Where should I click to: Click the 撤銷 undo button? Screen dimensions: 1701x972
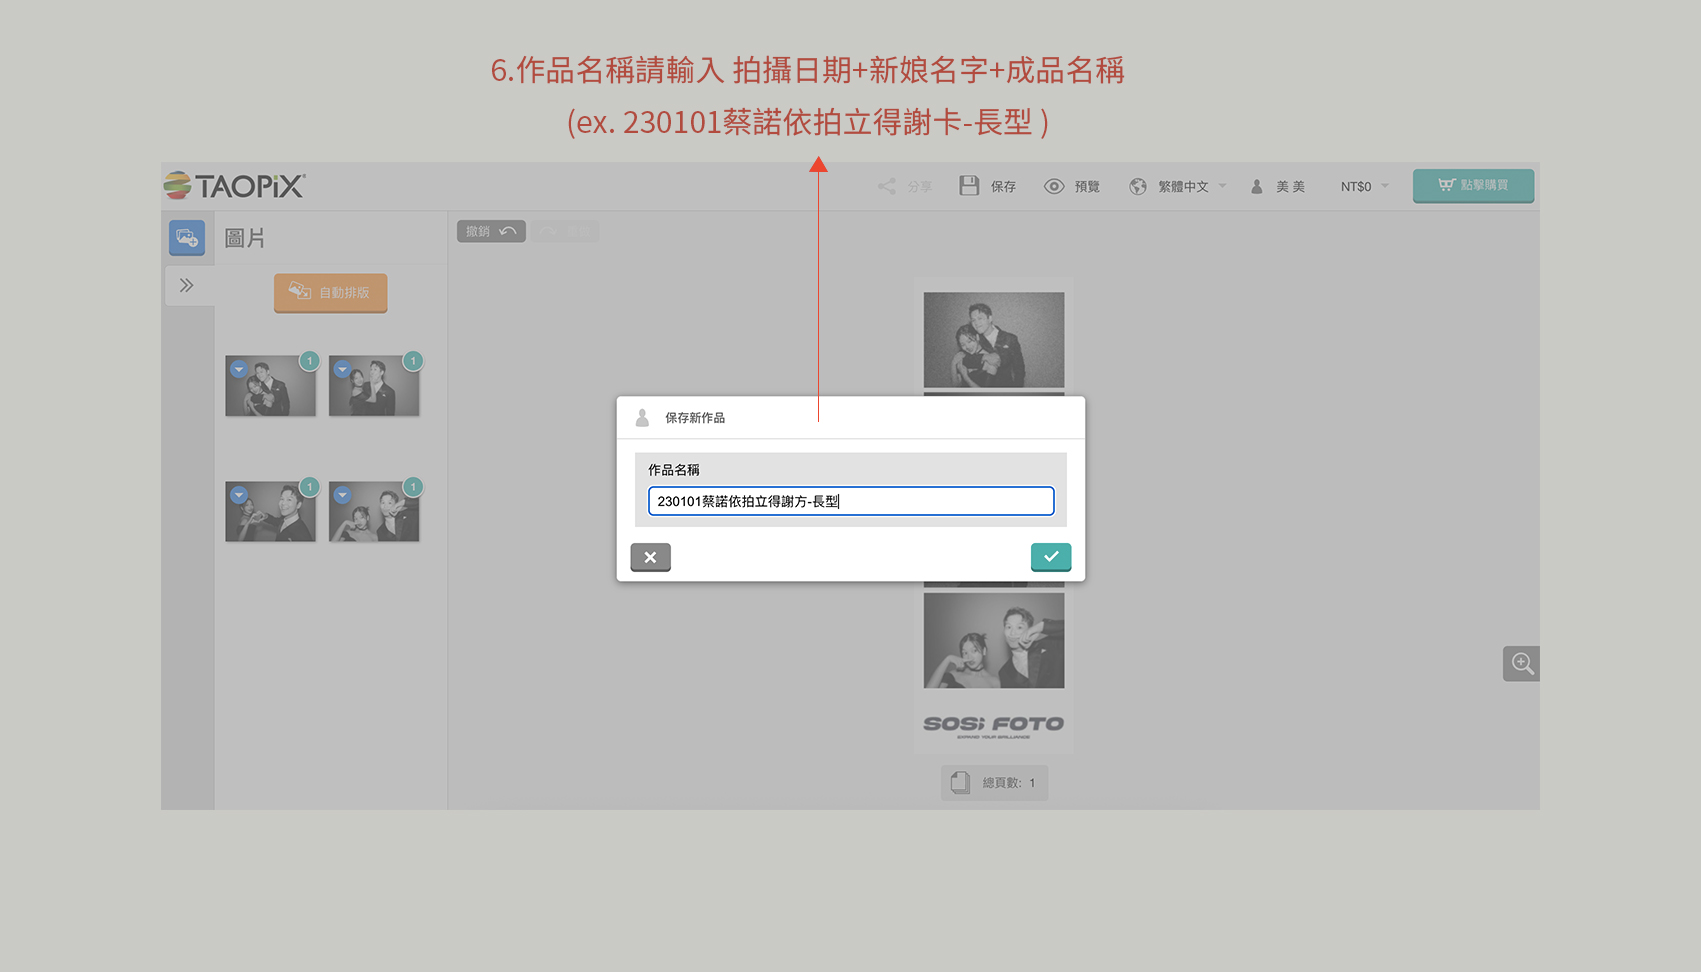(491, 231)
